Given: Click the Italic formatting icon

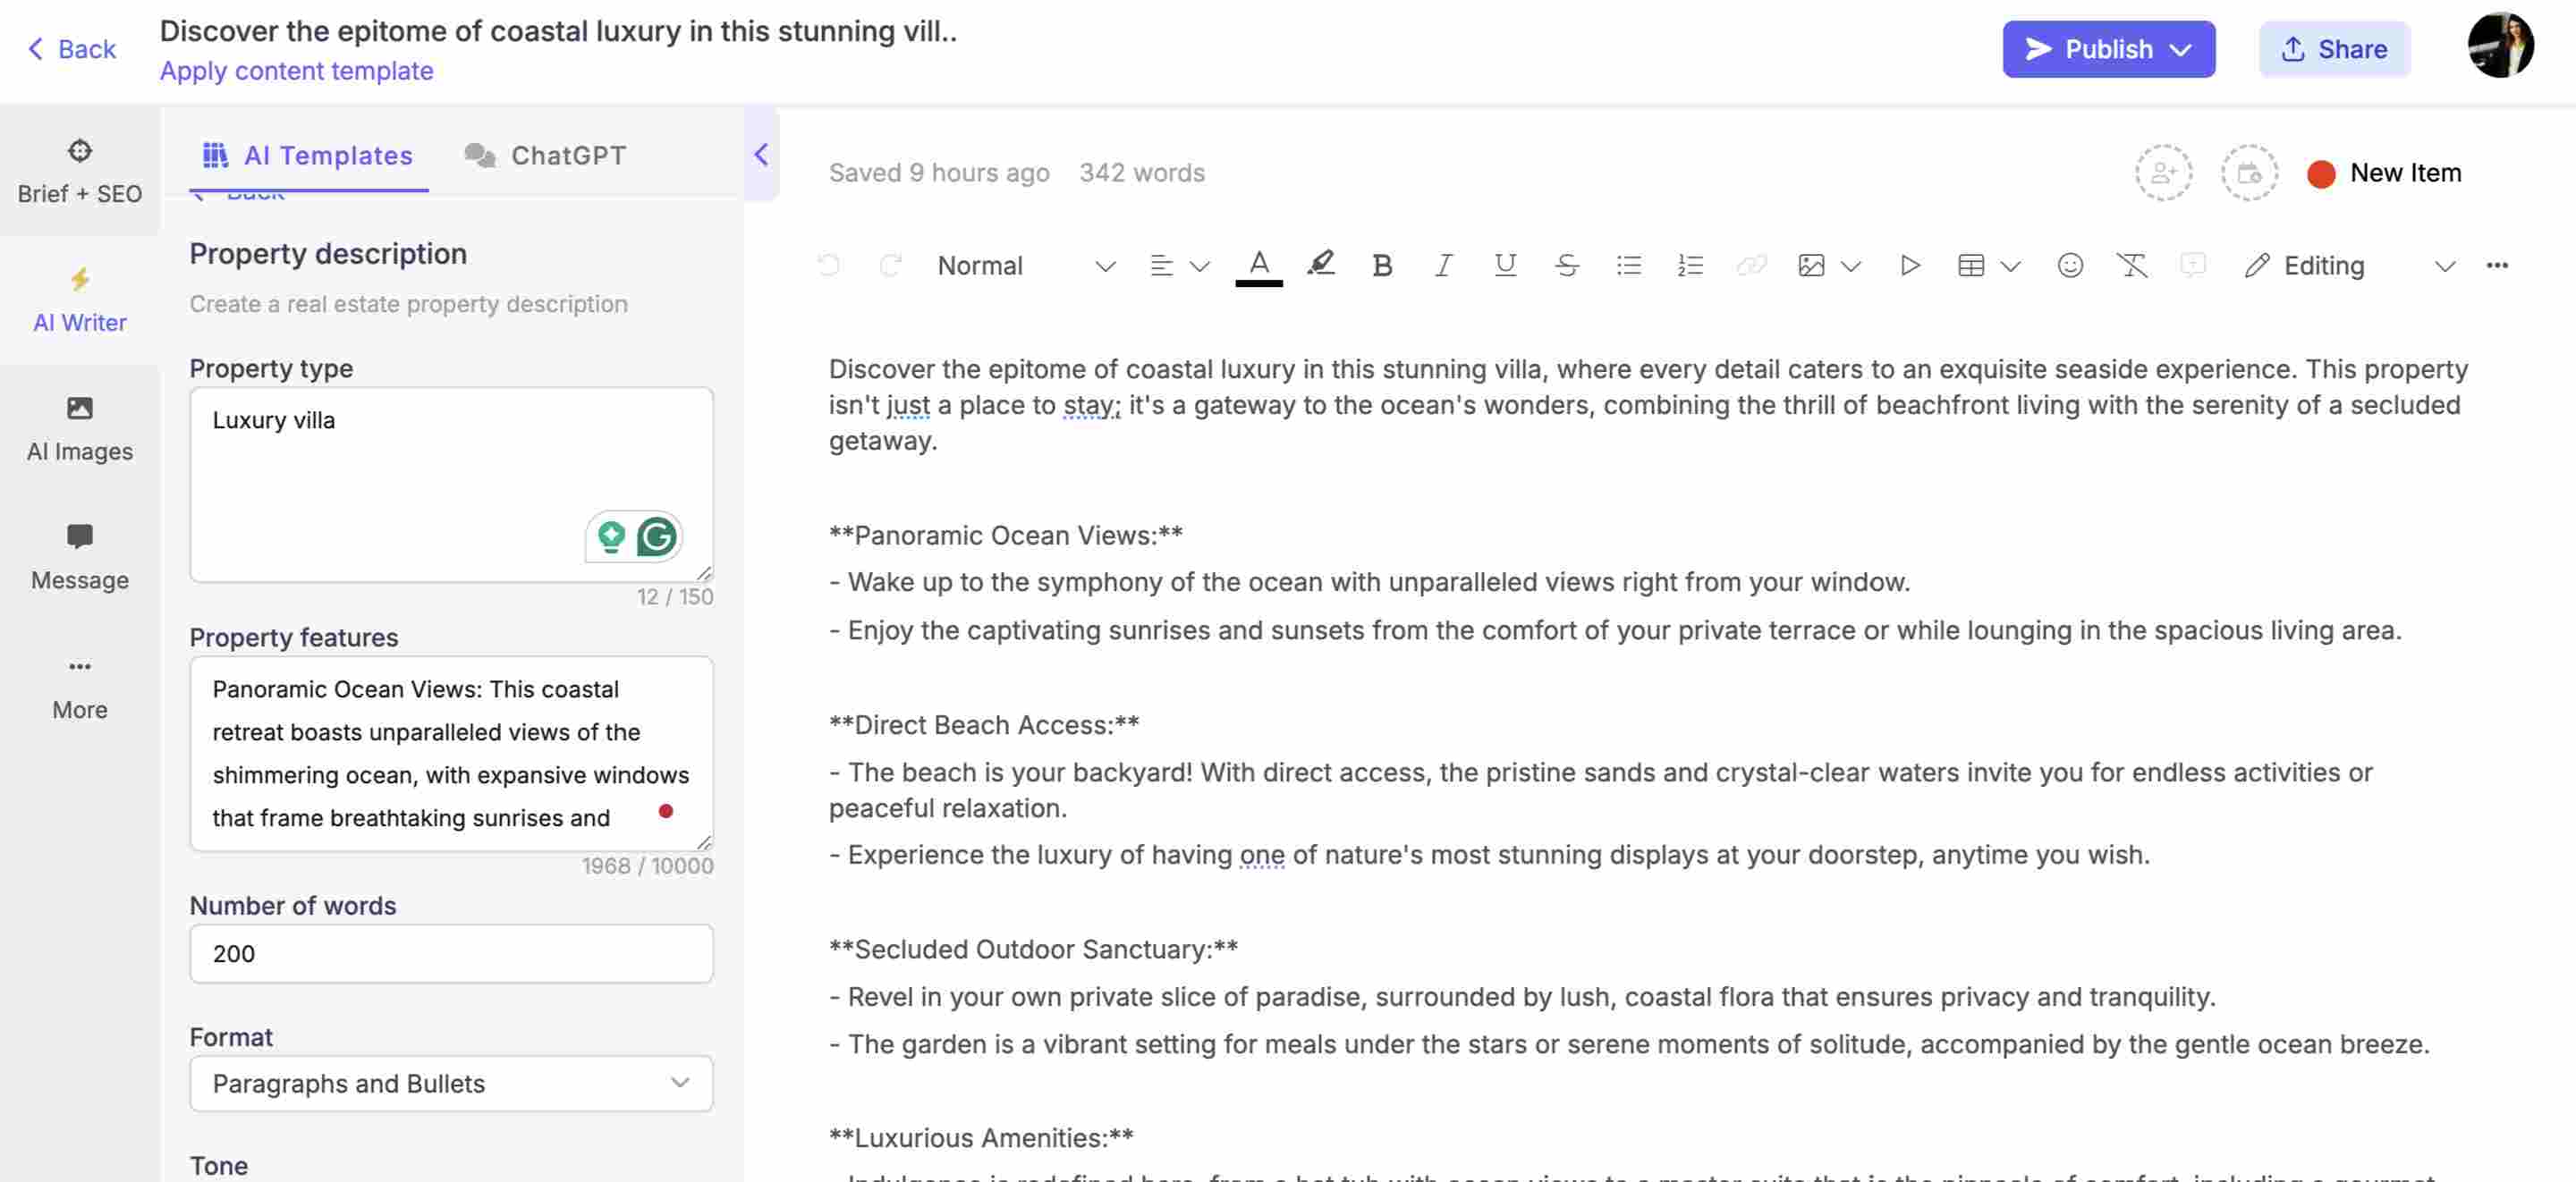Looking at the screenshot, I should coord(1441,266).
